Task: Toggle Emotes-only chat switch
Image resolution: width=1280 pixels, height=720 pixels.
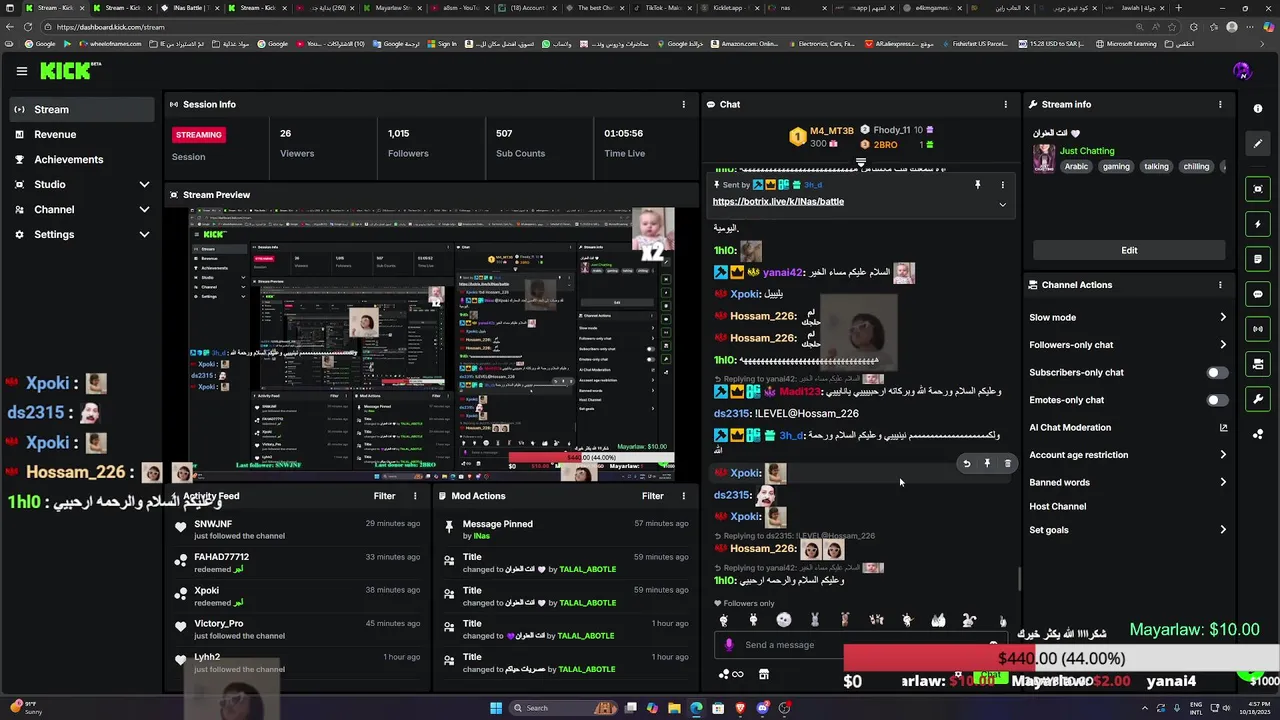Action: click(x=1217, y=400)
